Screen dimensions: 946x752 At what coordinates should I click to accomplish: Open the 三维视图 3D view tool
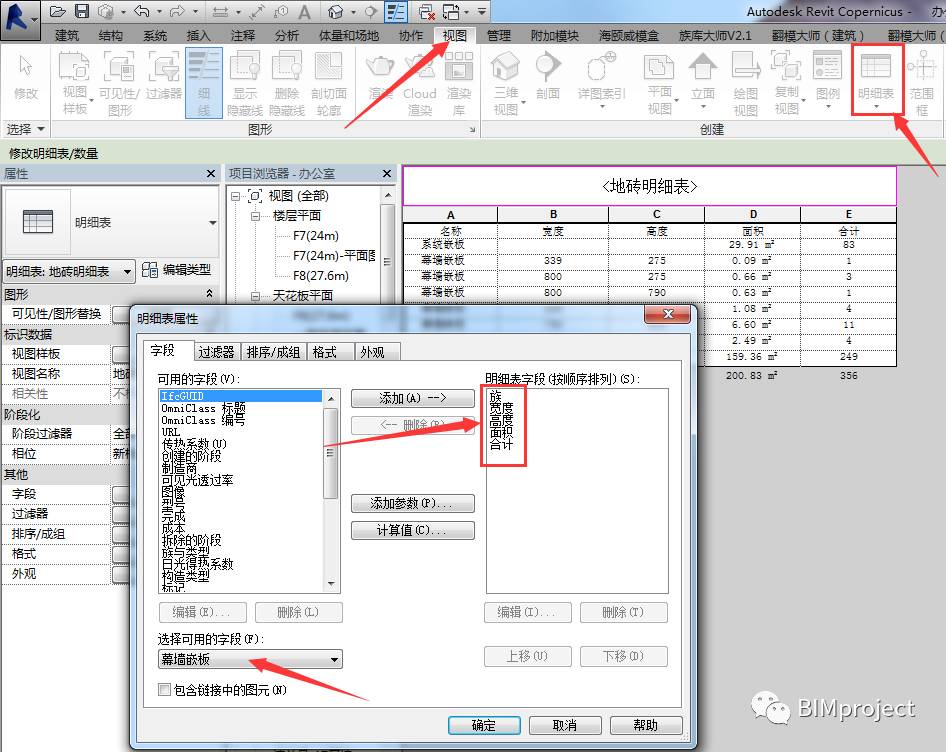point(506,83)
